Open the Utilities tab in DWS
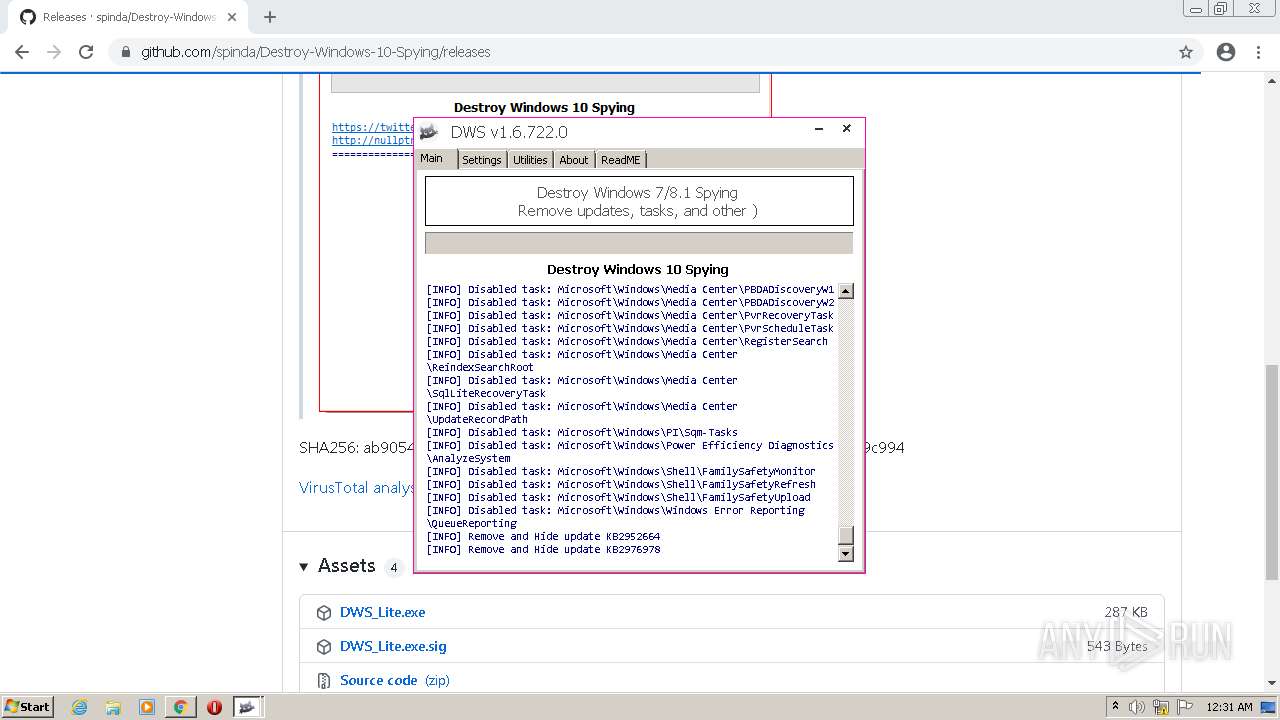This screenshot has width=1280, height=720. [x=530, y=160]
